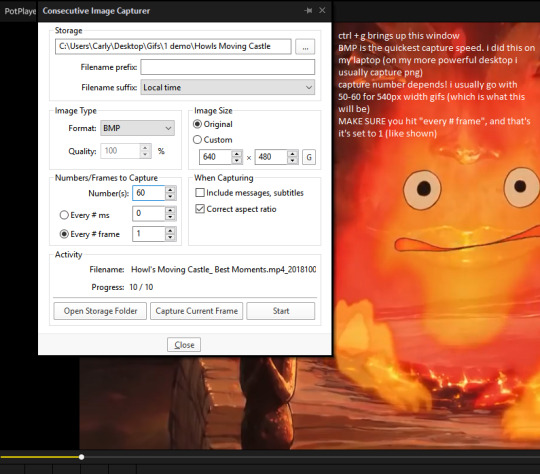Pin the Consecutive Image Capturer window
Viewport: 540px width, 474px height.
pos(308,11)
